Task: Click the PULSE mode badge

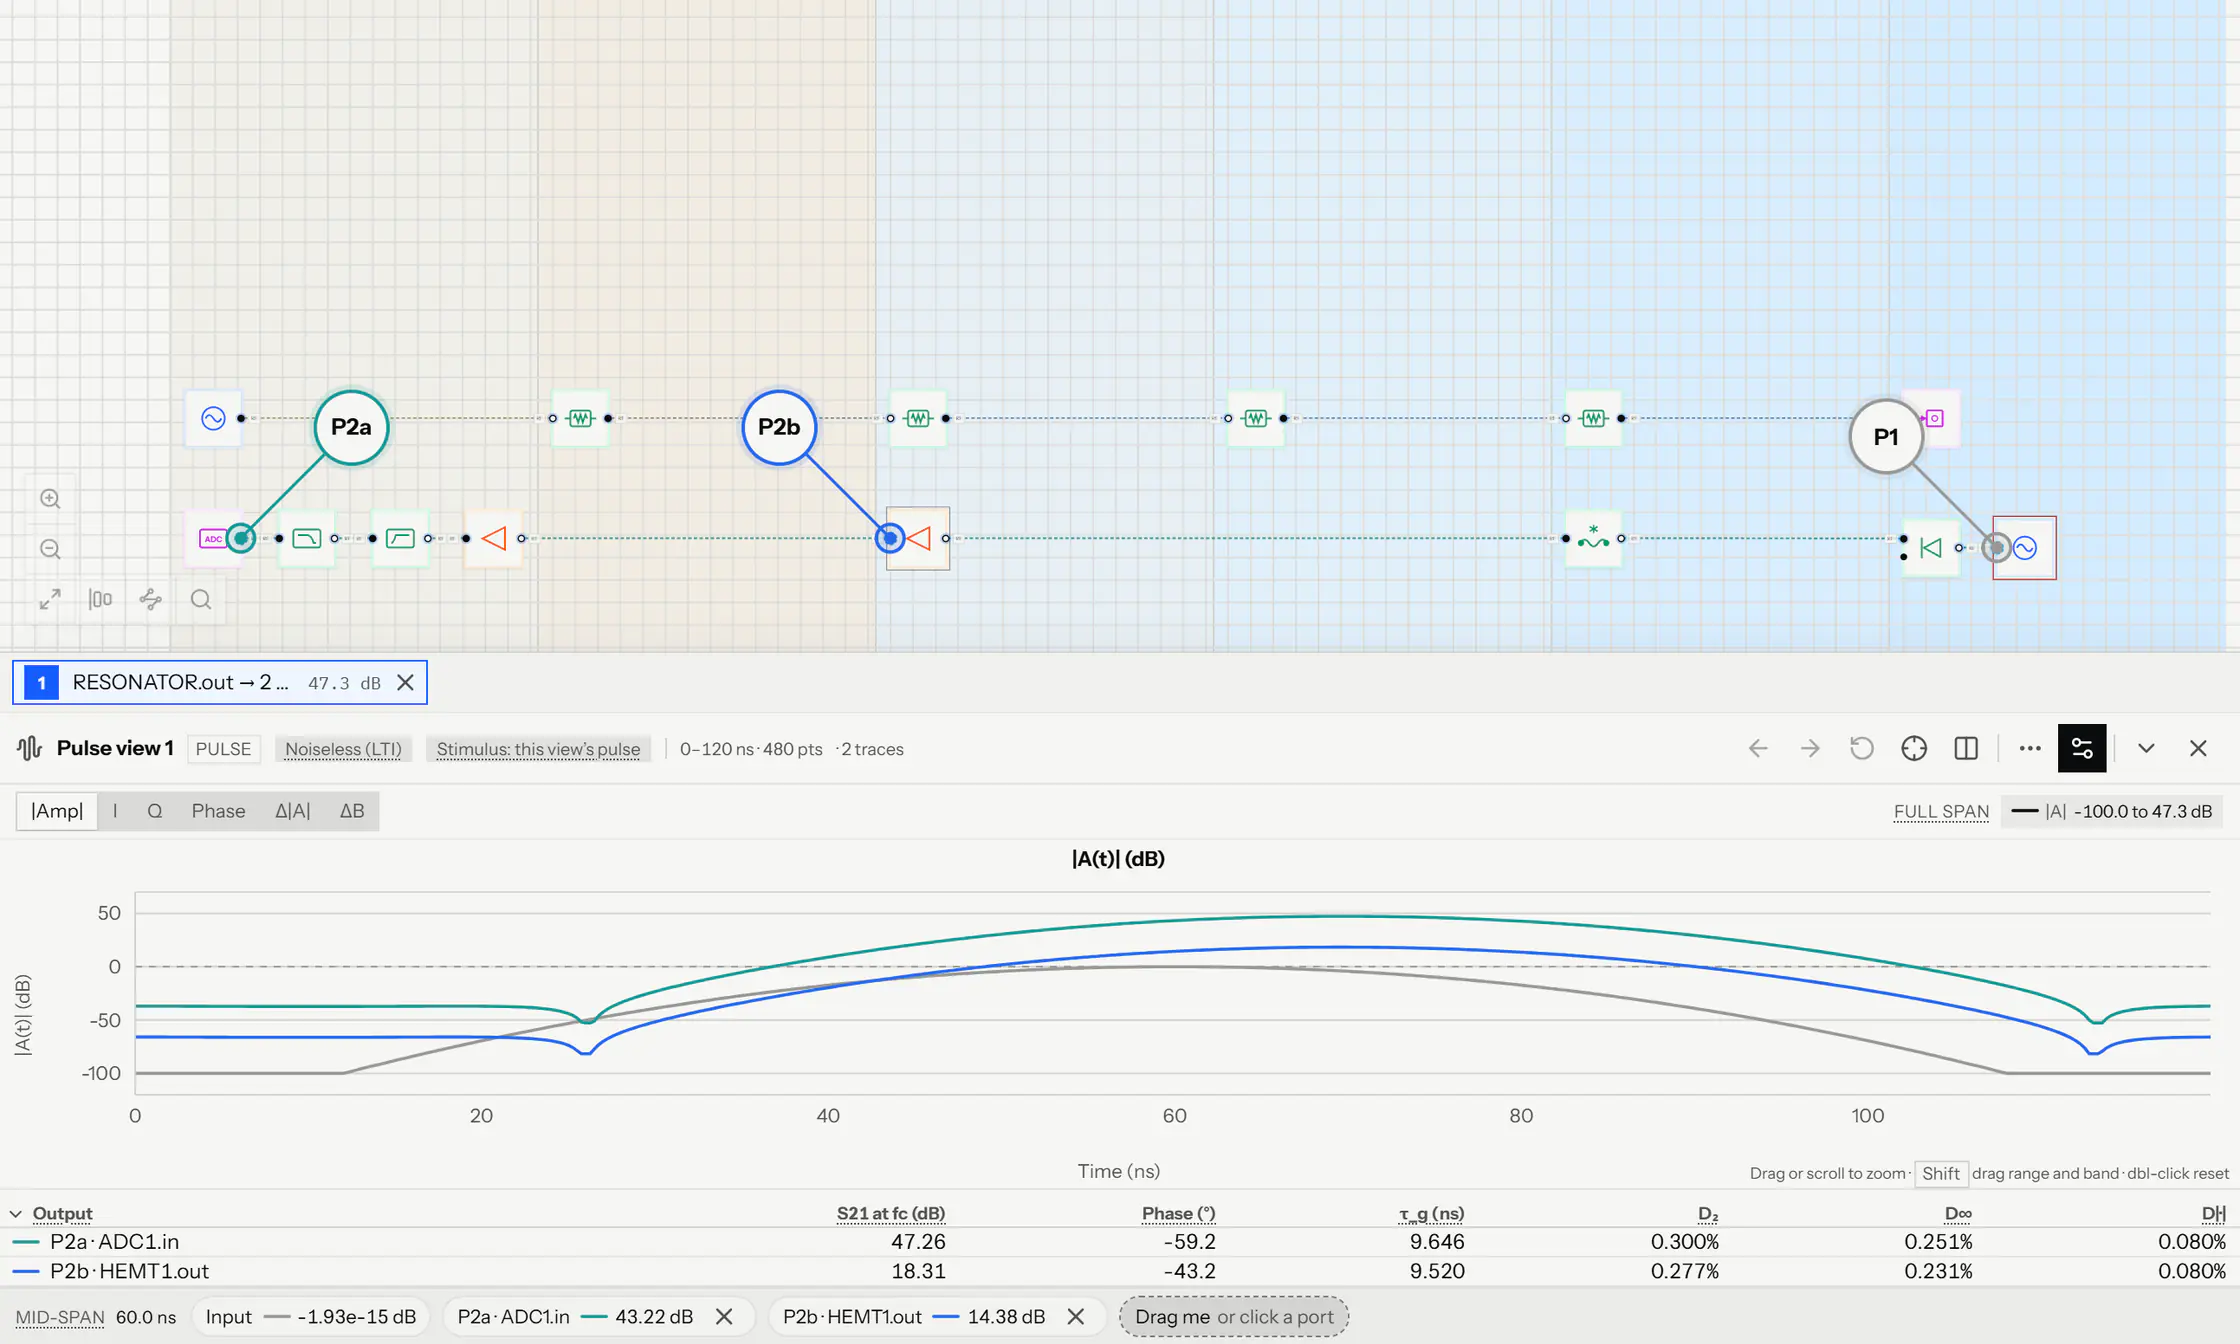Action: 223,749
